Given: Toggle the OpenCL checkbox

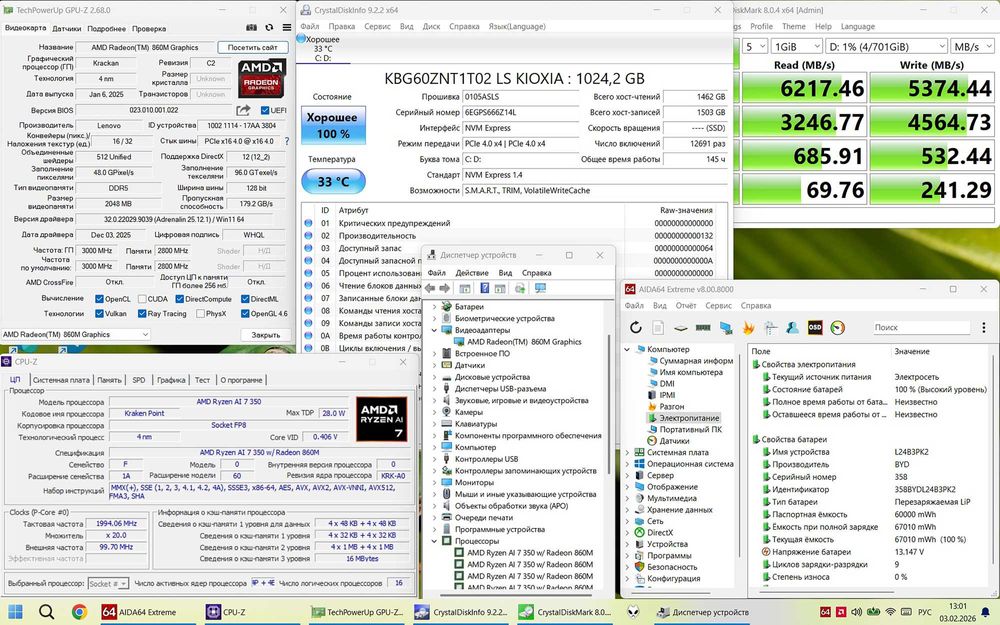Looking at the screenshot, I should point(99,298).
